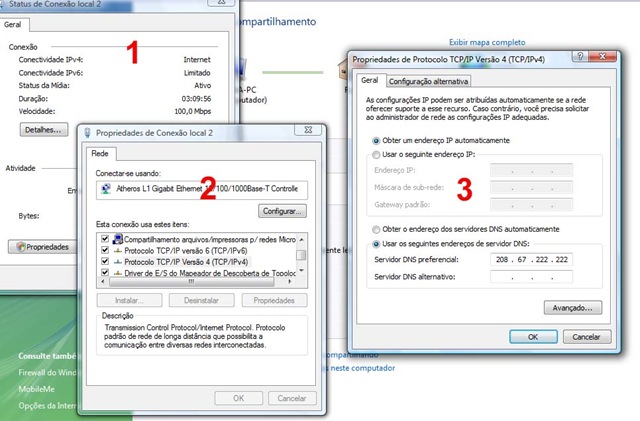Open the Exibir mapa completo link
This screenshot has height=421, width=640.
tap(487, 42)
